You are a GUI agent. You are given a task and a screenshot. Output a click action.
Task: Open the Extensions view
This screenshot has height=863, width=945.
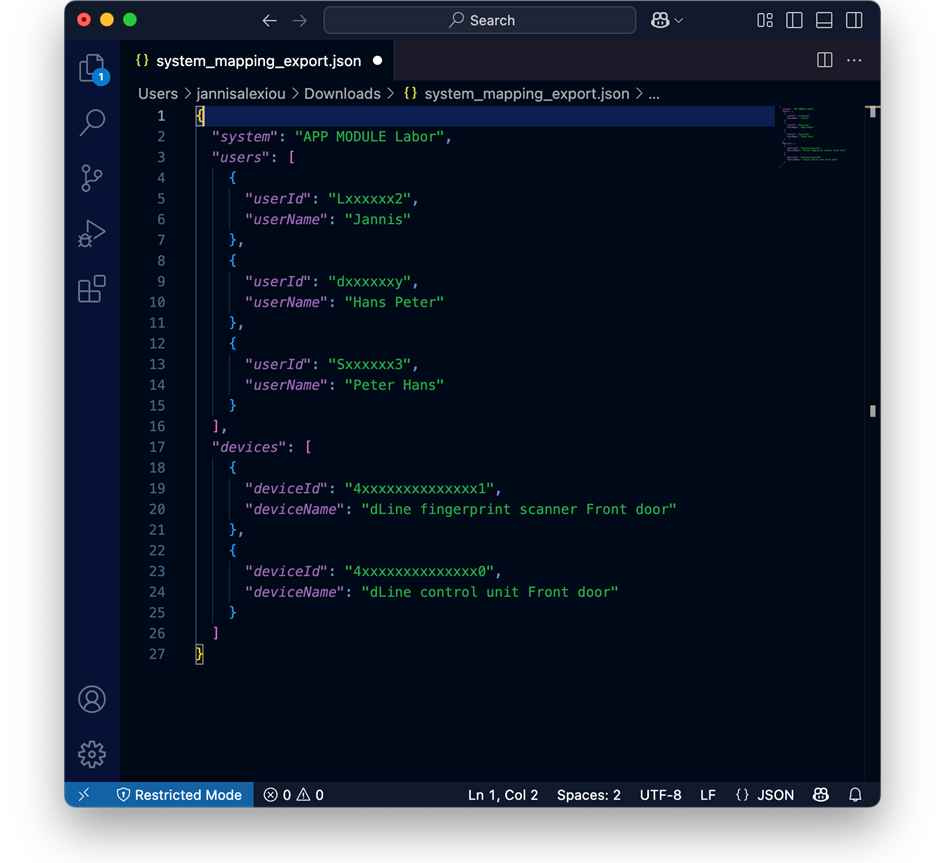click(x=92, y=289)
